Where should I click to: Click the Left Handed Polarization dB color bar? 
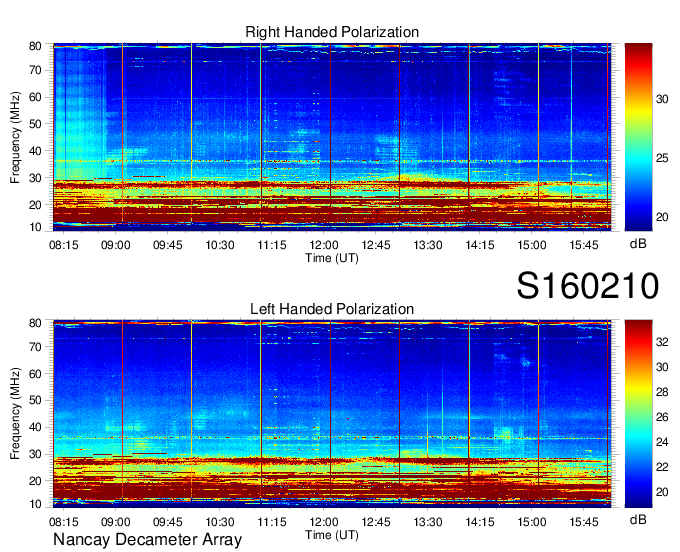pos(638,414)
